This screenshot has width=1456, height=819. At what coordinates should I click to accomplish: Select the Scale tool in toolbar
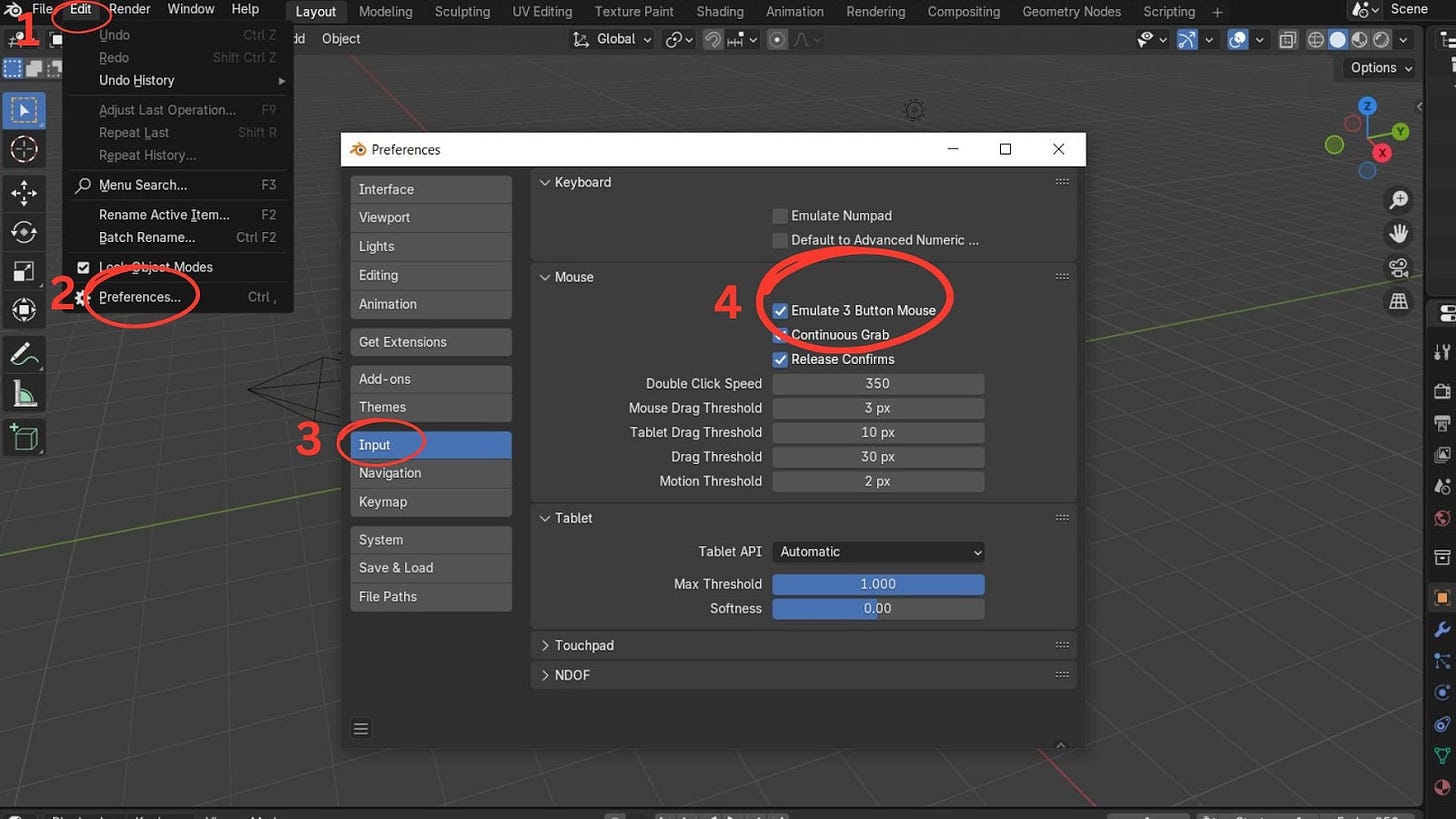coord(24,271)
